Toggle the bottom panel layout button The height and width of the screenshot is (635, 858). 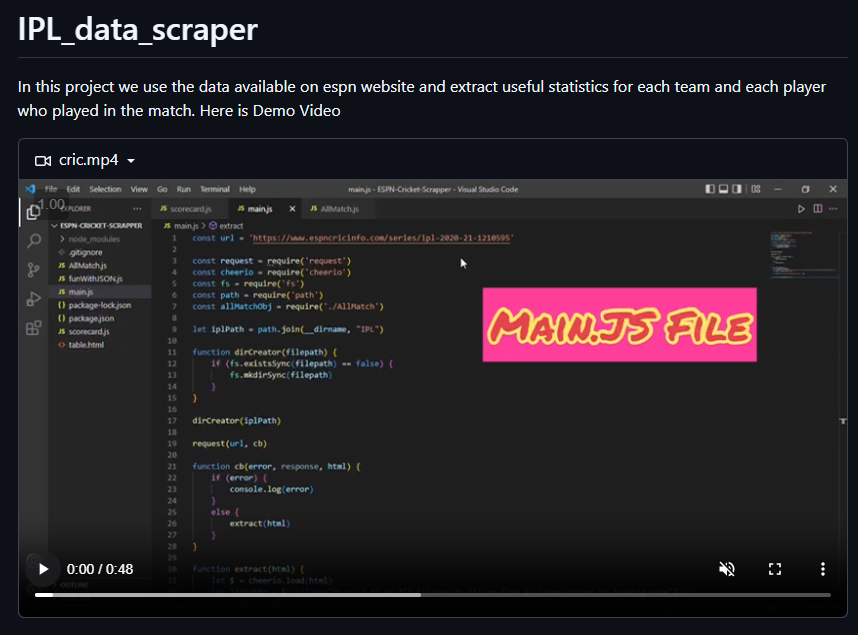(723, 189)
